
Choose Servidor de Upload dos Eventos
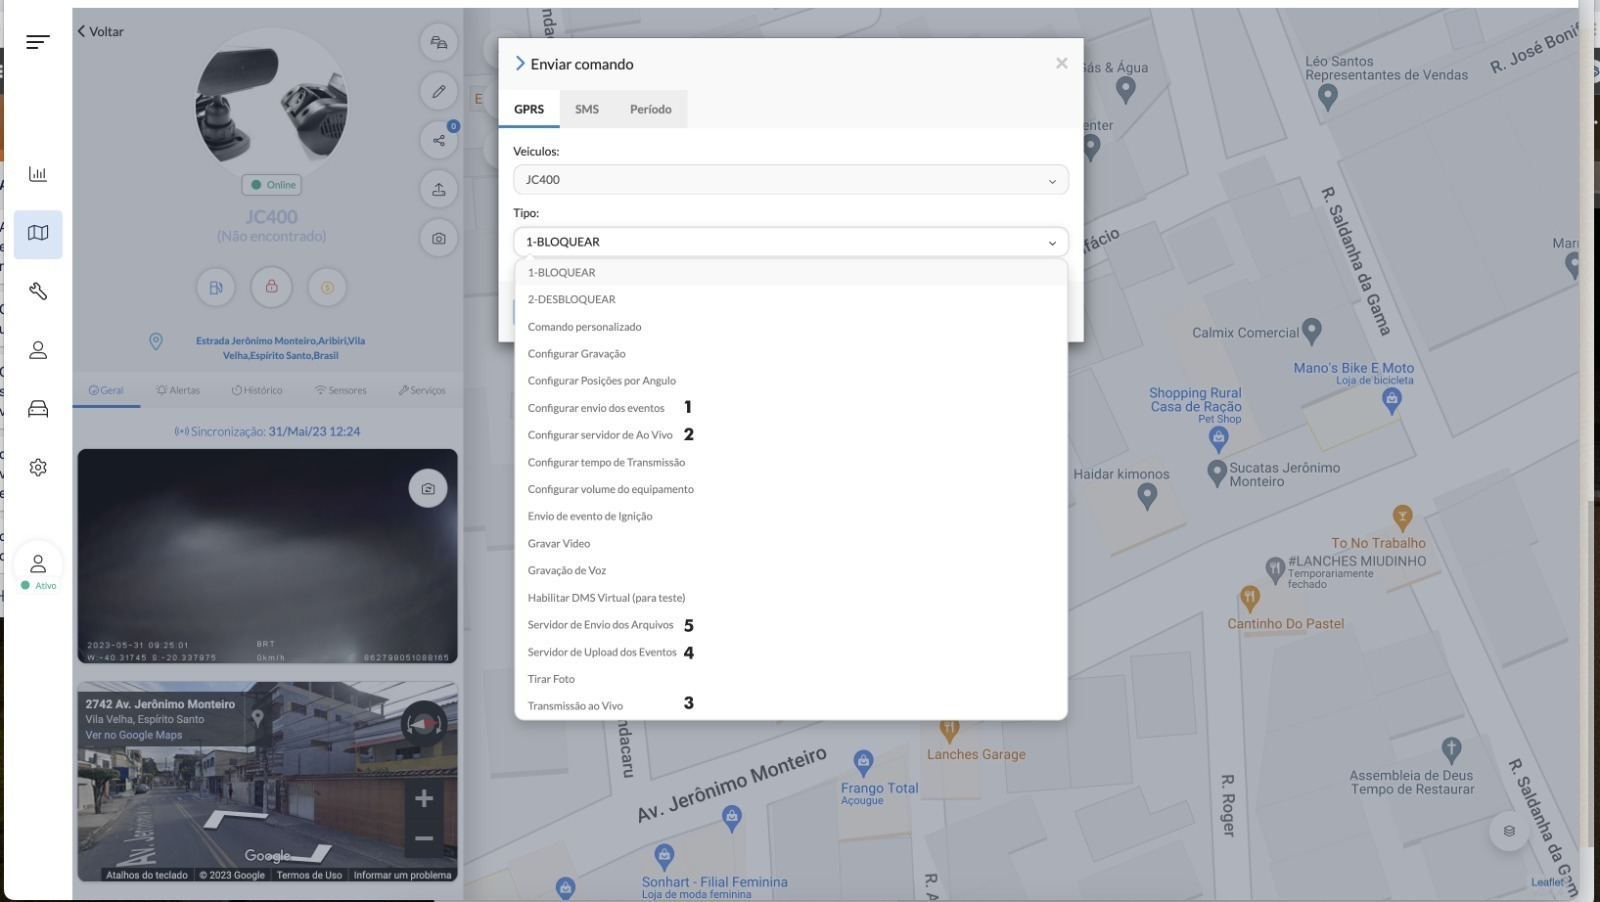791,652
